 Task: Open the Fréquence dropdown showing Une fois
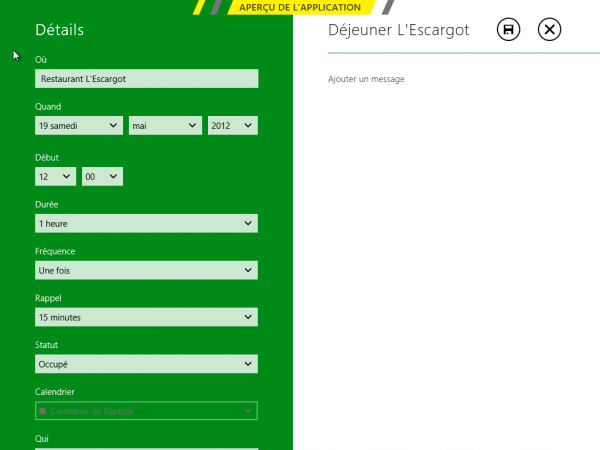(x=146, y=270)
